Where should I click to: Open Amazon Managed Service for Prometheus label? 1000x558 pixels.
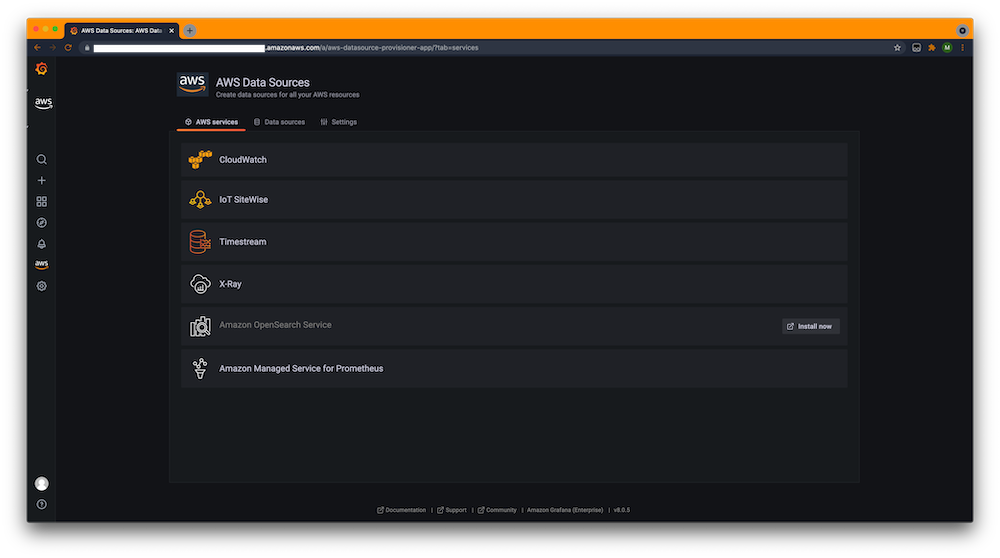301,368
